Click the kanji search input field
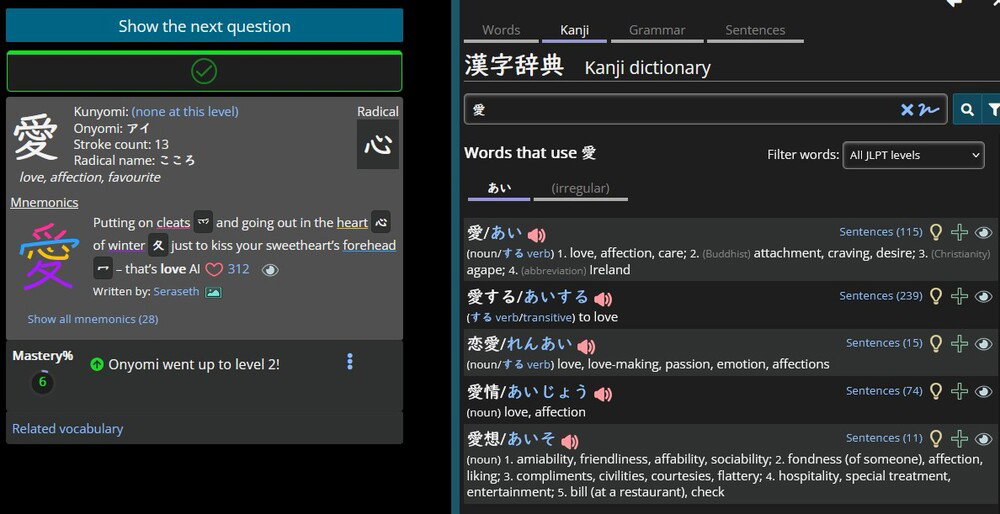Image resolution: width=1000 pixels, height=514 pixels. pyautogui.click(x=680, y=110)
